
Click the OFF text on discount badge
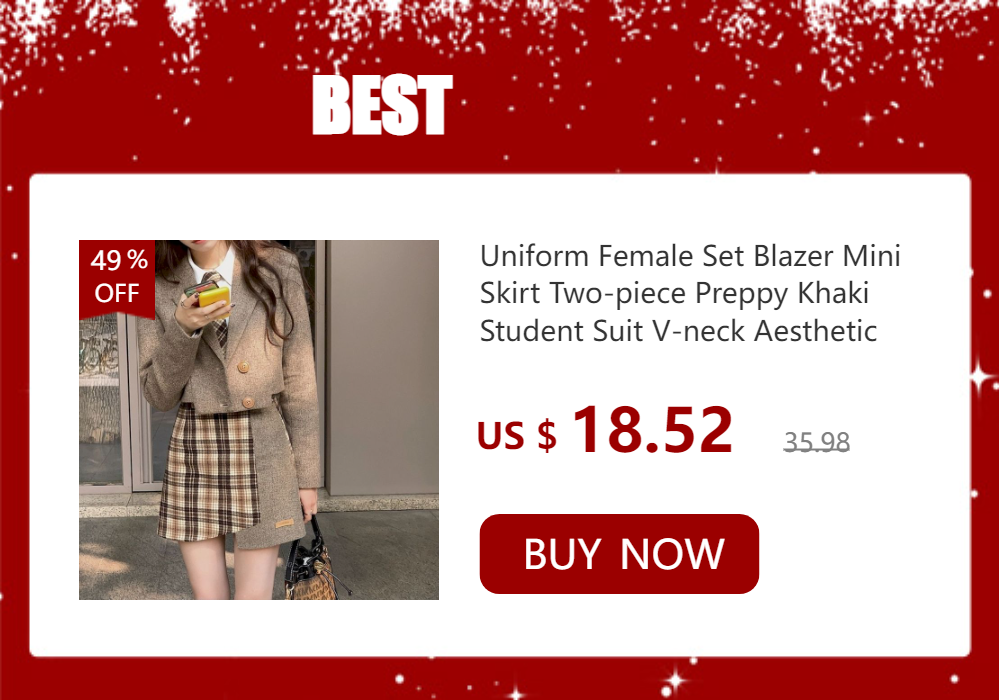[117, 293]
